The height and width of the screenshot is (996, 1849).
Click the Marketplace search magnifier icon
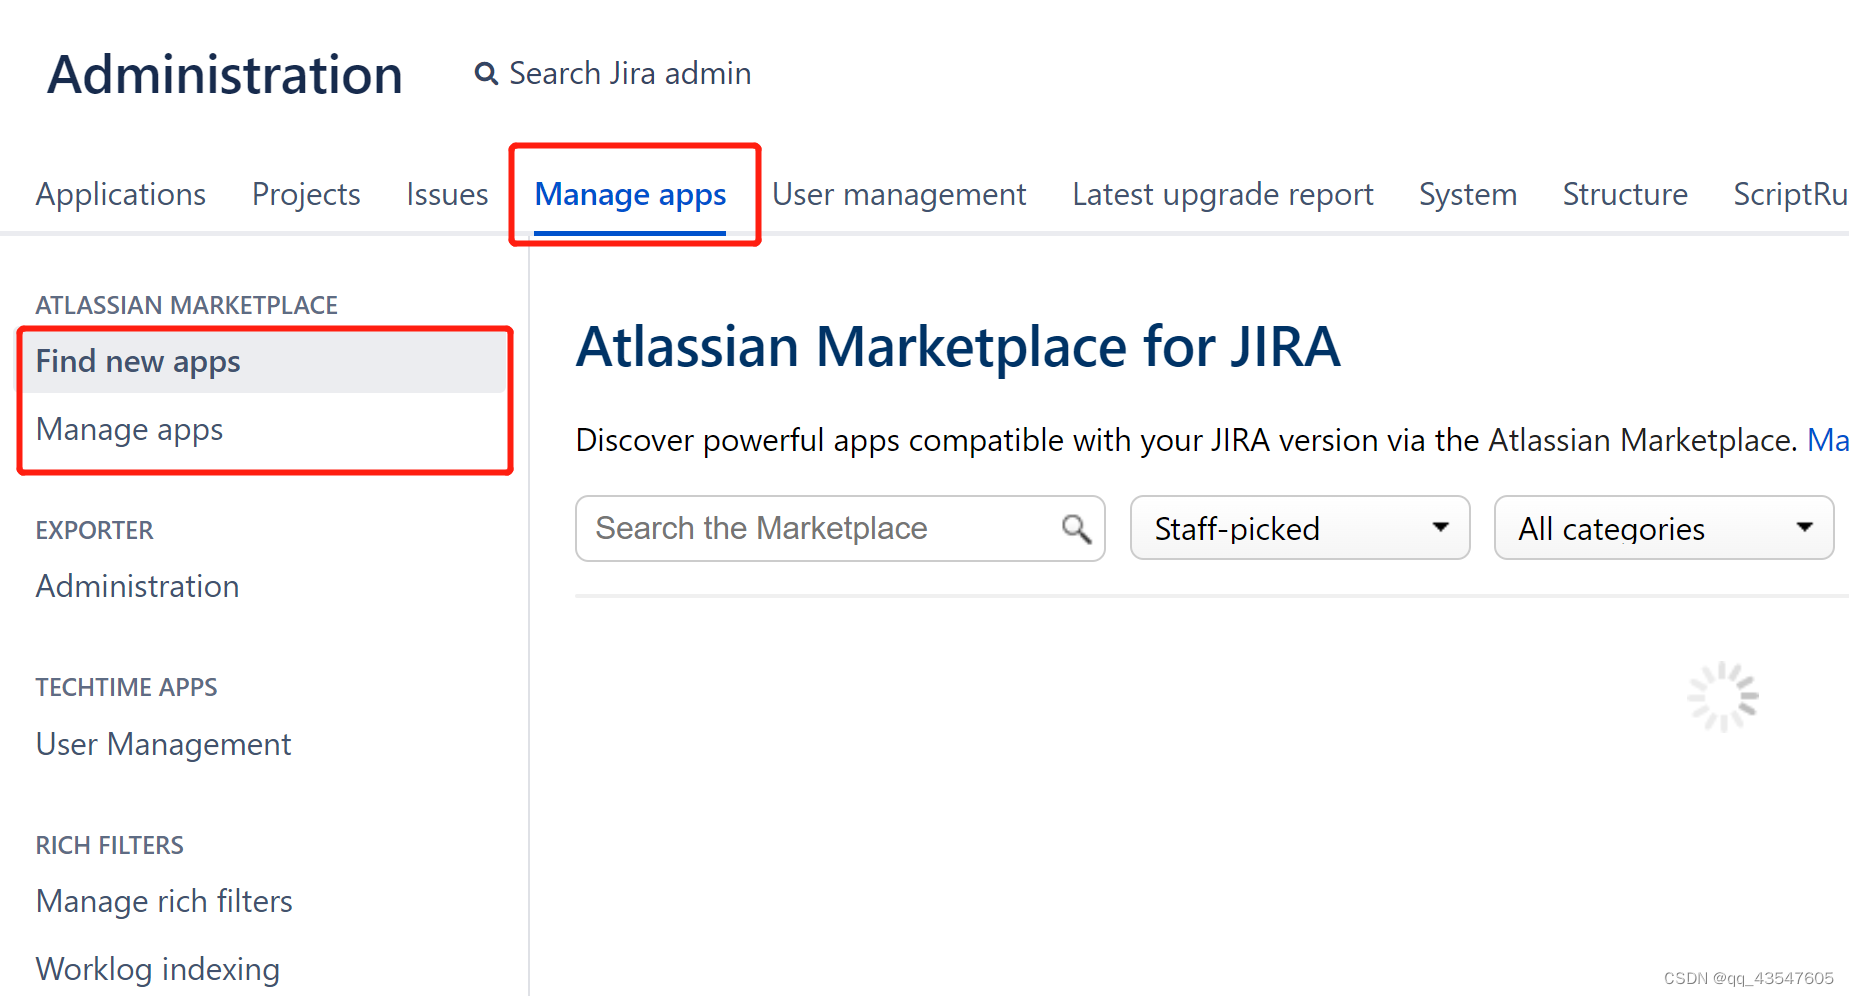[1076, 528]
